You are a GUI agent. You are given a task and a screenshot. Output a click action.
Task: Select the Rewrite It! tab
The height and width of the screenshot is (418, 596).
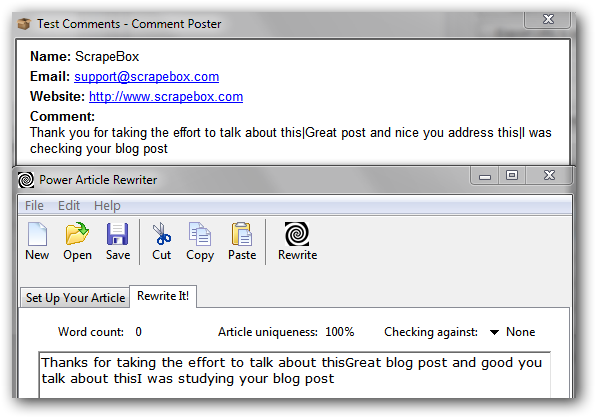[163, 296]
